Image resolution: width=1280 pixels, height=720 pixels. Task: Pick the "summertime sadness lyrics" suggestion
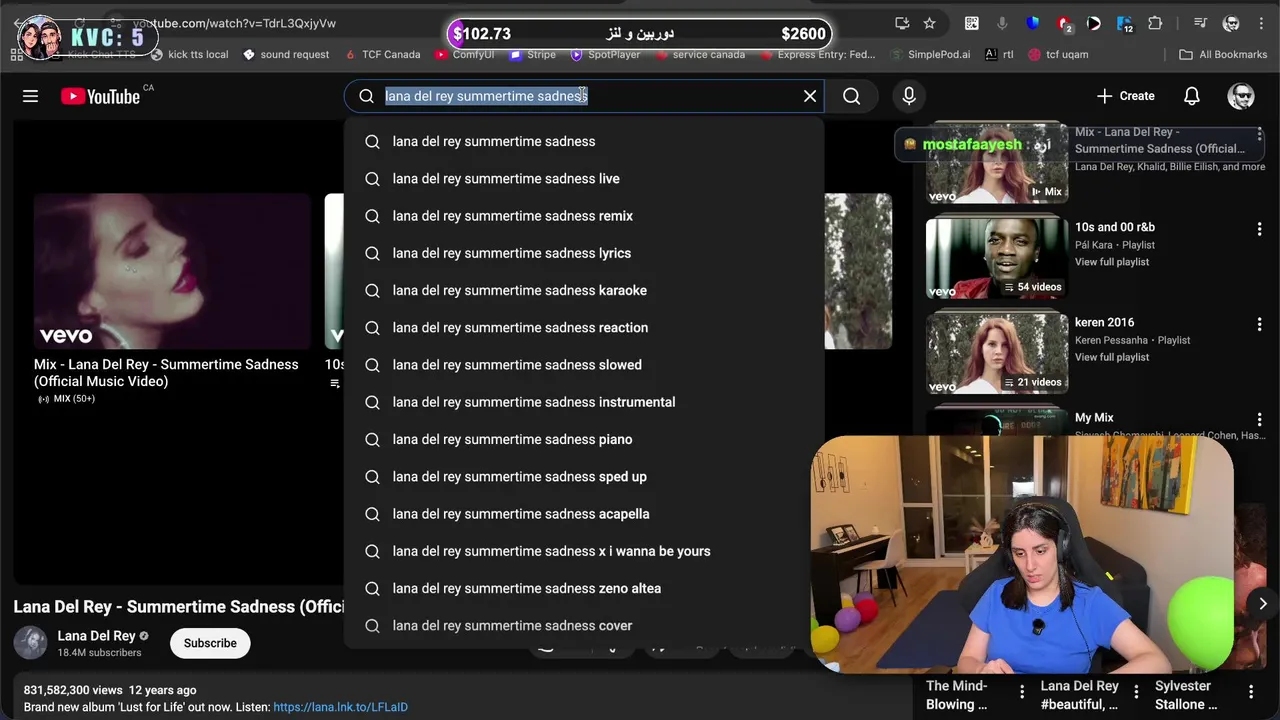pos(584,253)
